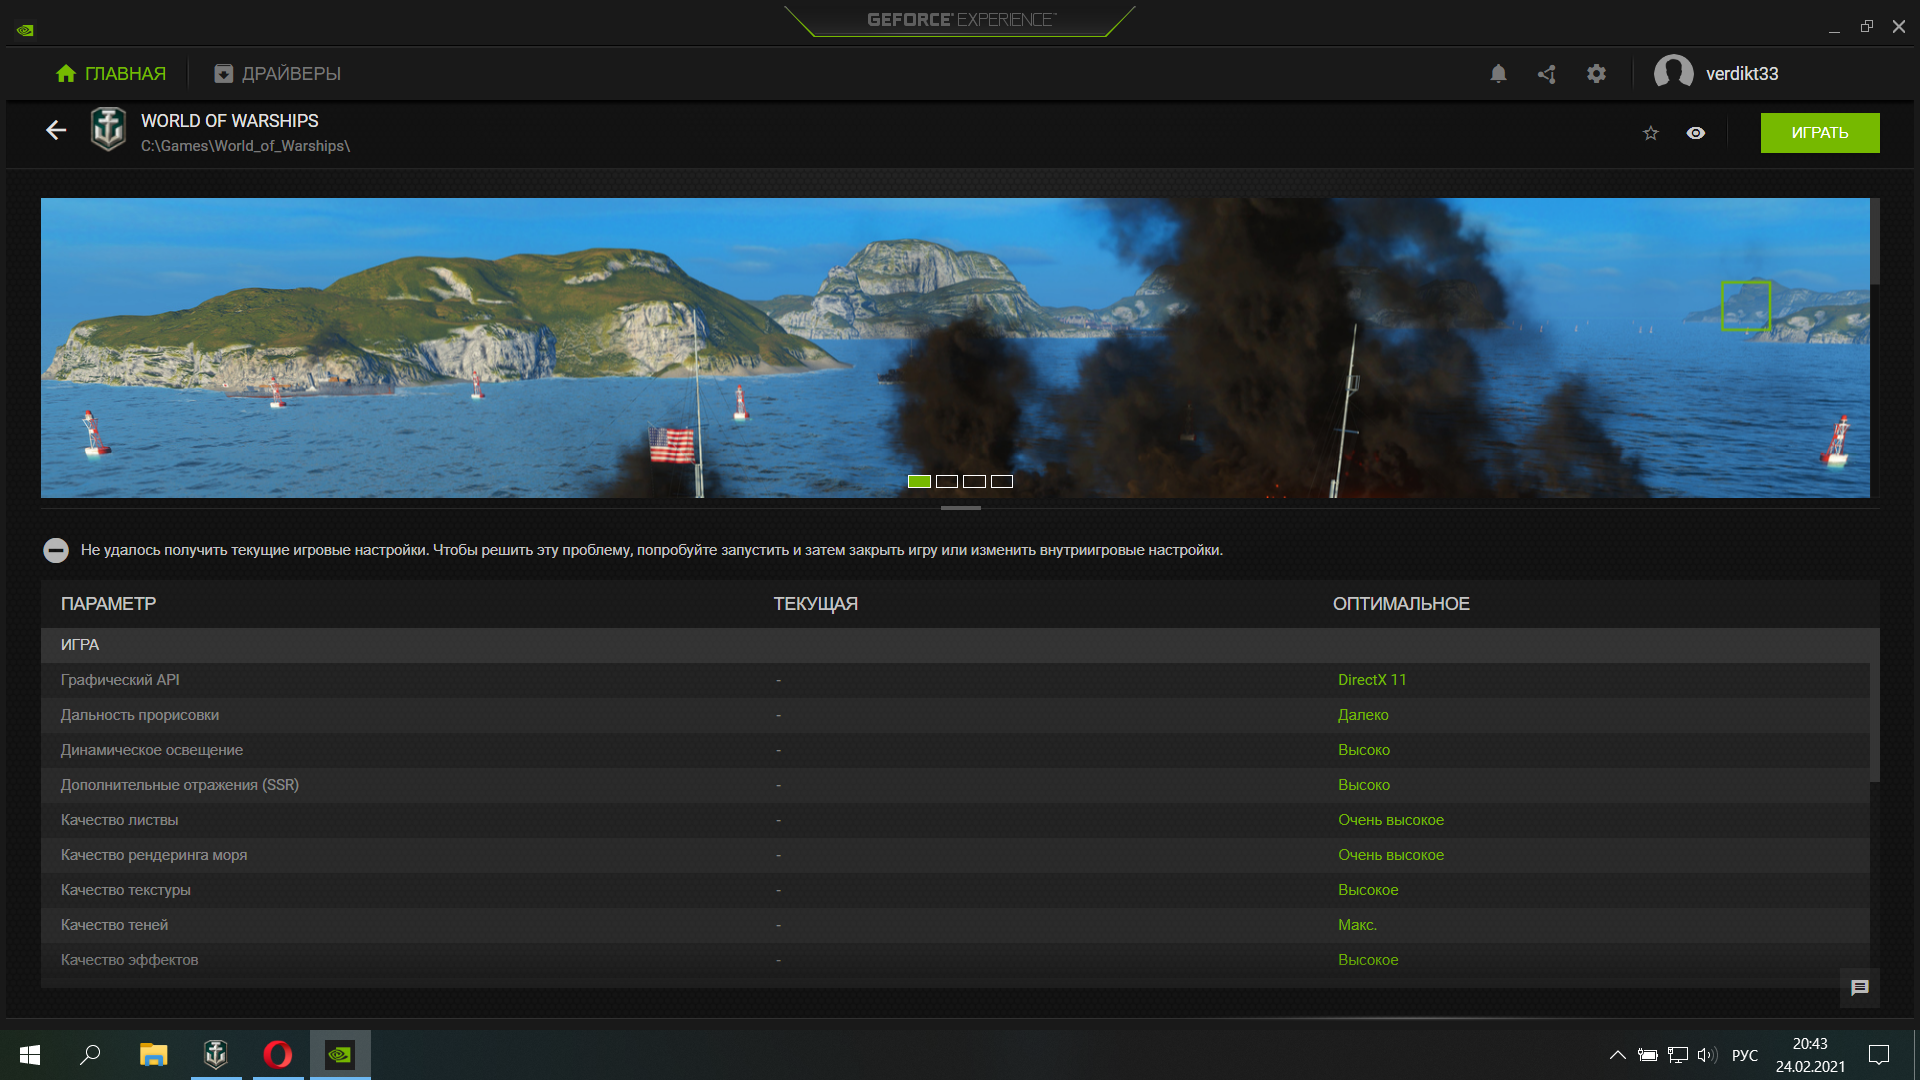Select fourth screenshot carousel indicator
This screenshot has height=1080, width=1920.
[x=1002, y=481]
